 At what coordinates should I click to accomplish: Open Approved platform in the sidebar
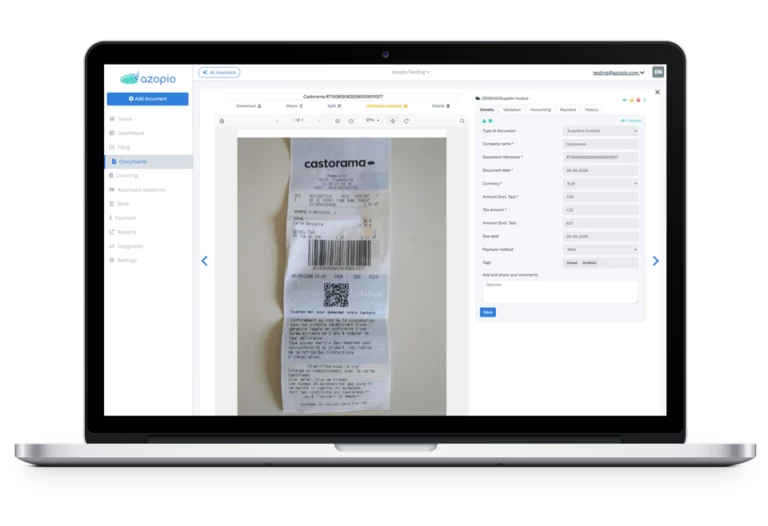pos(137,190)
